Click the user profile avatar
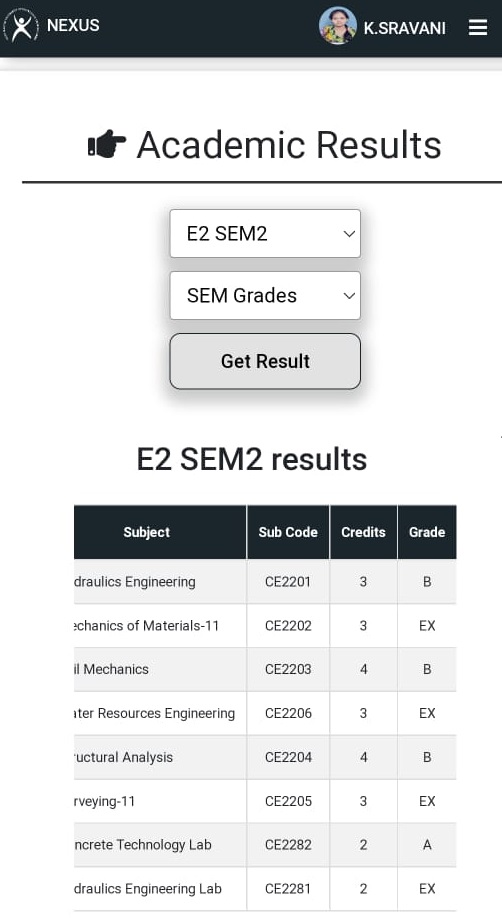 (x=338, y=26)
